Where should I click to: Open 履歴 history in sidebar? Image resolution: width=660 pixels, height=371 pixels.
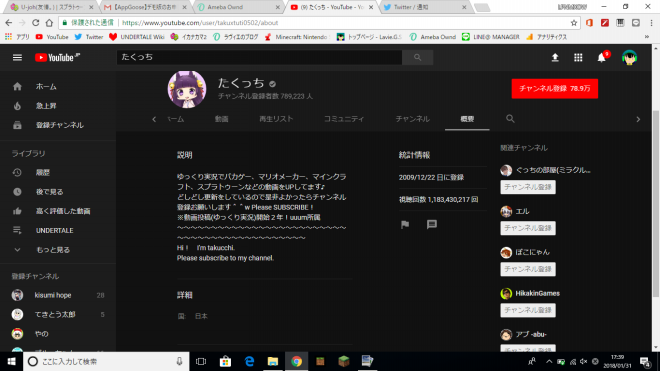pyautogui.click(x=58, y=172)
